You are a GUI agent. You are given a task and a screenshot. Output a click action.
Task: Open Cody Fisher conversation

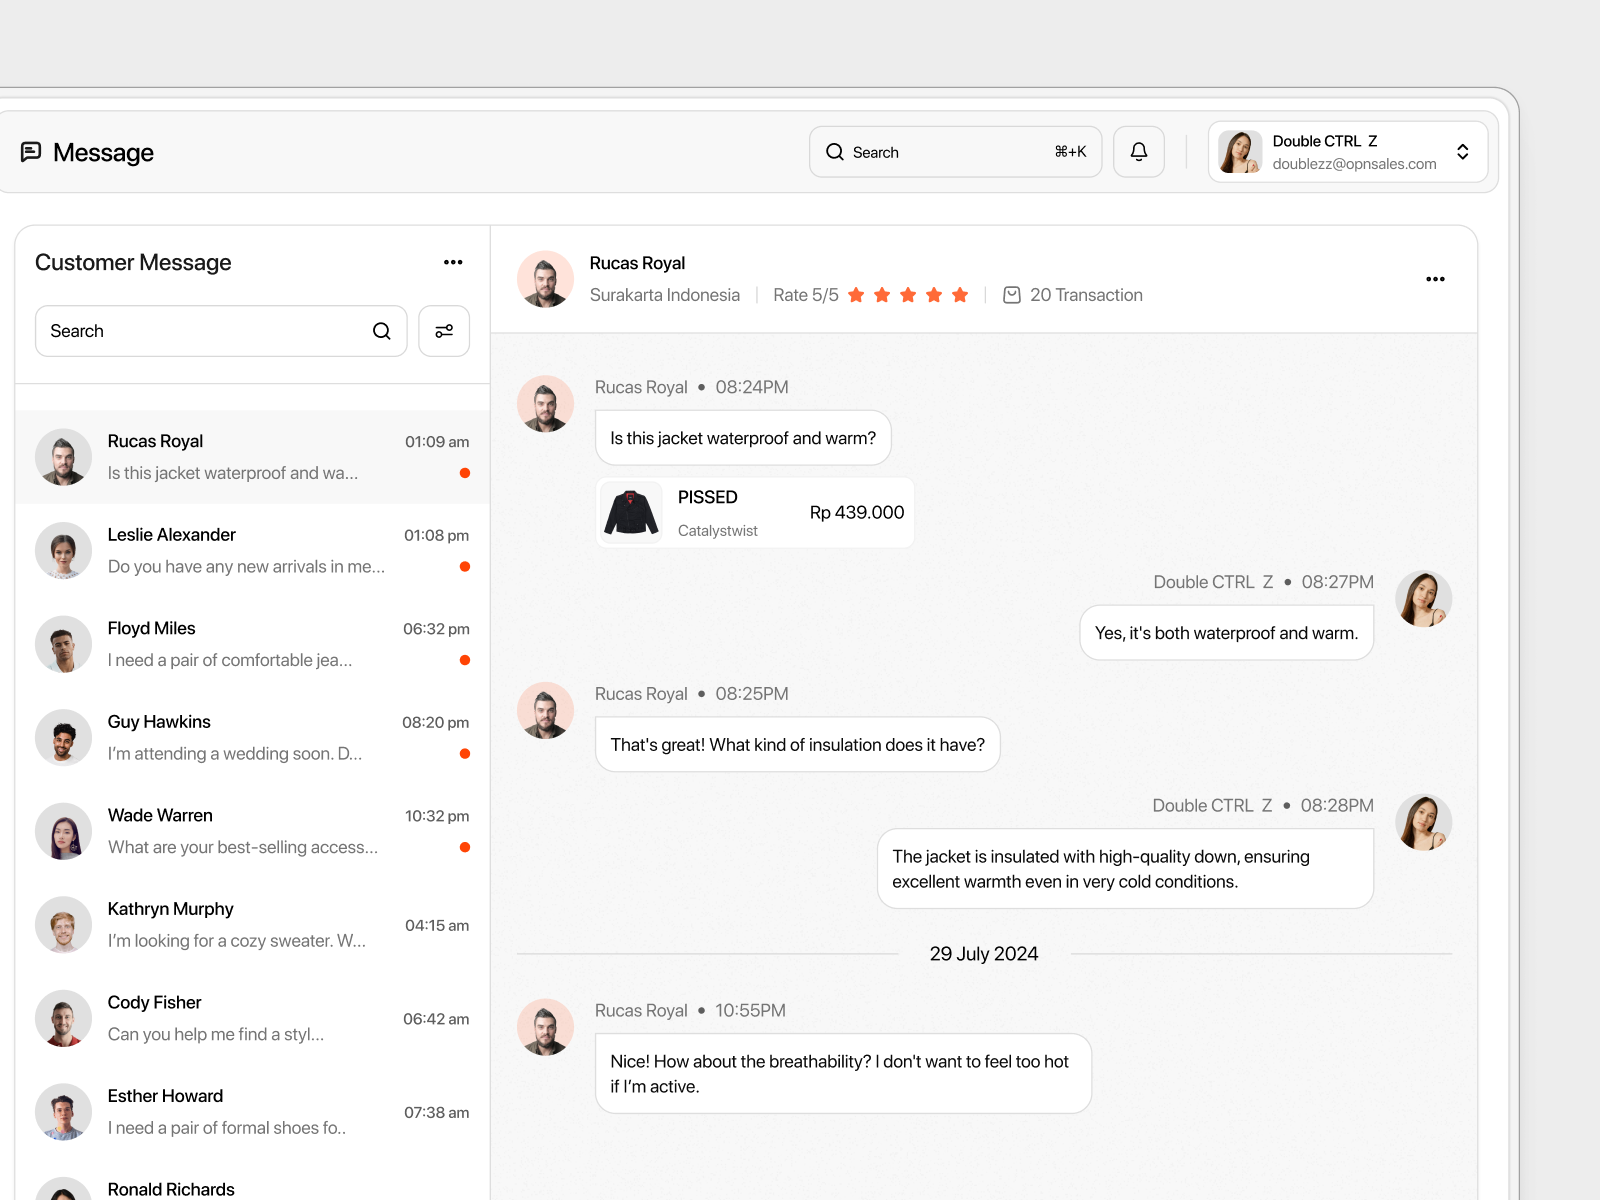(252, 1018)
